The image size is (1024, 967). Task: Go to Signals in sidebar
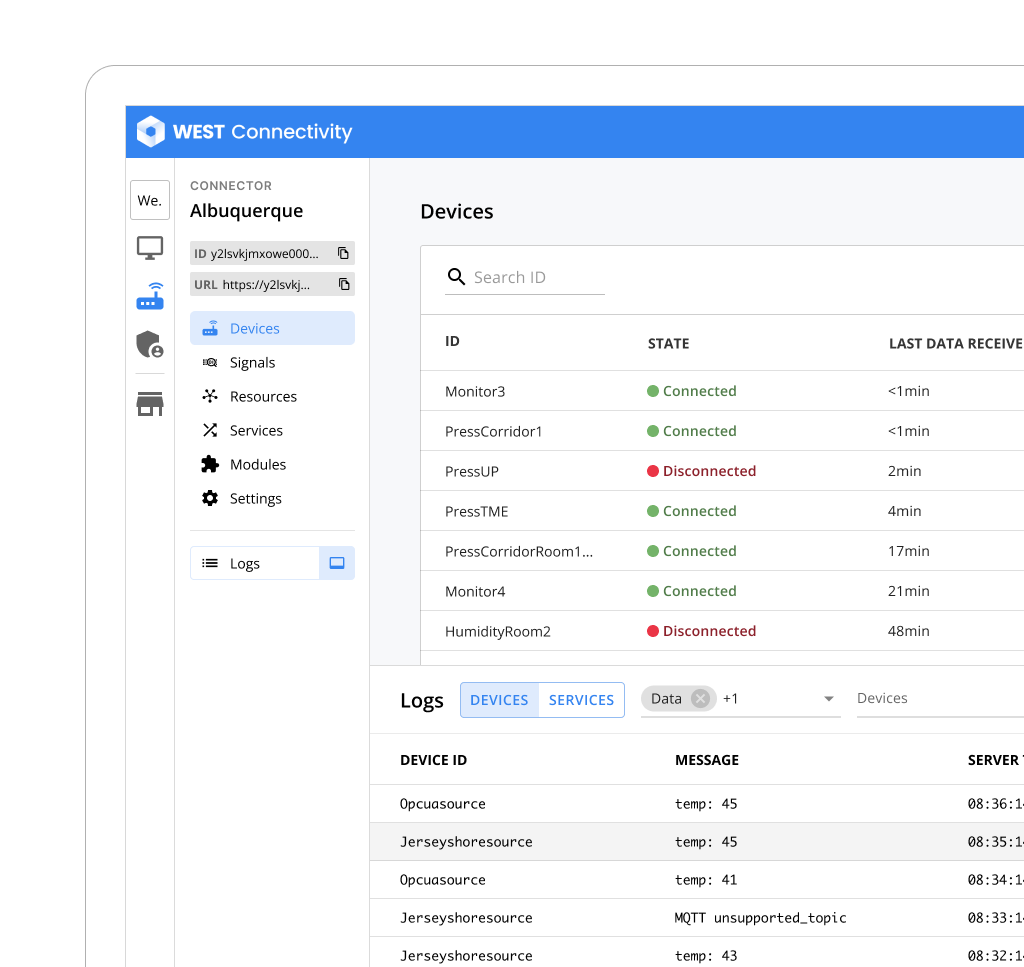(x=272, y=362)
